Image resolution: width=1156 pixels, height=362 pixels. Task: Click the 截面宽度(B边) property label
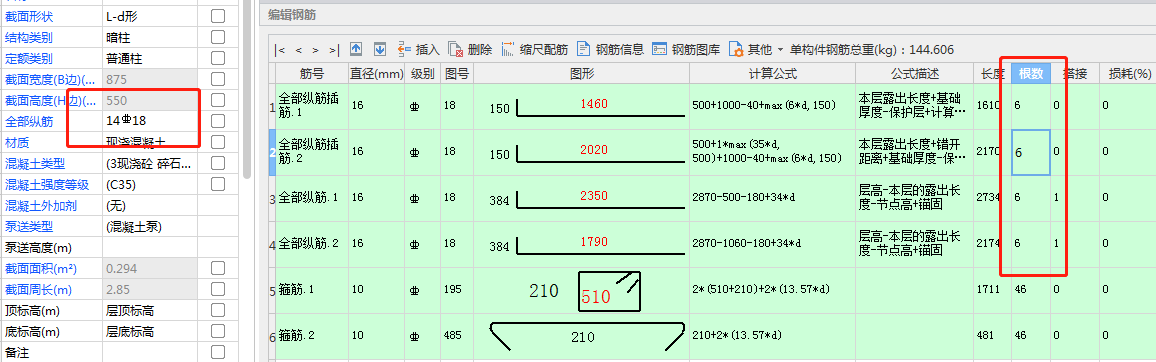[50, 79]
